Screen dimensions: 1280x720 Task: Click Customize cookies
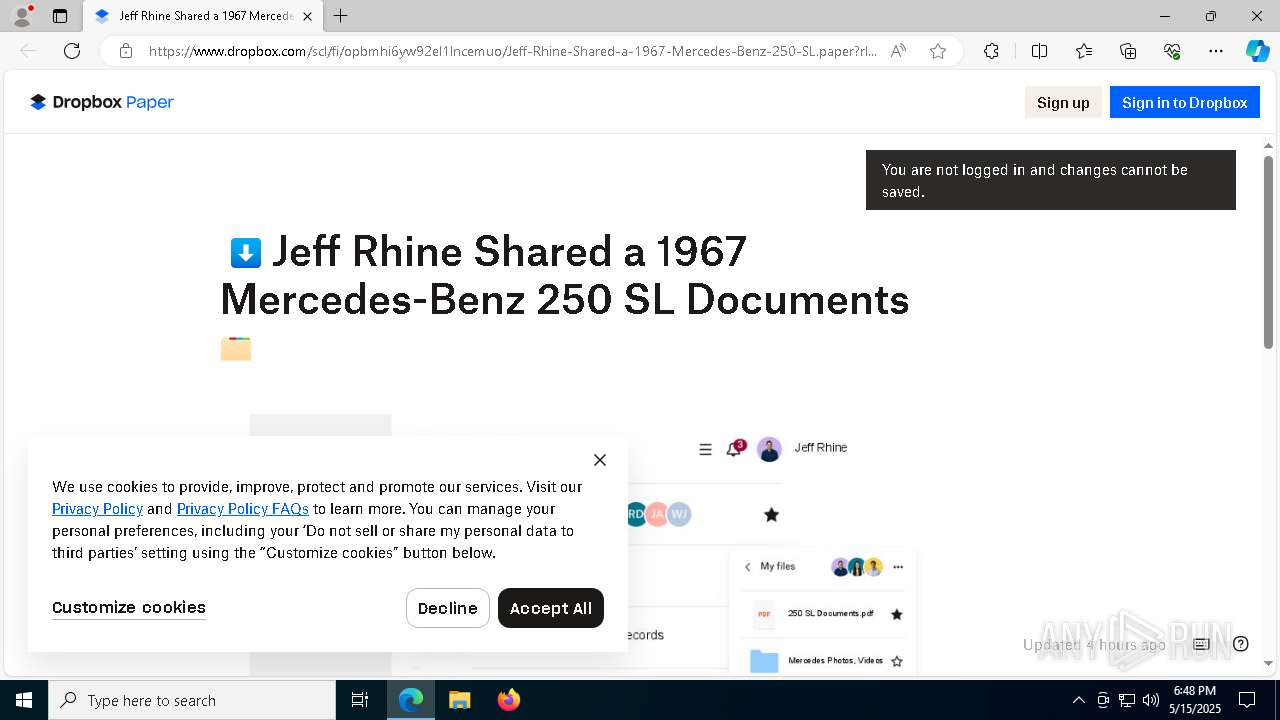tap(129, 607)
